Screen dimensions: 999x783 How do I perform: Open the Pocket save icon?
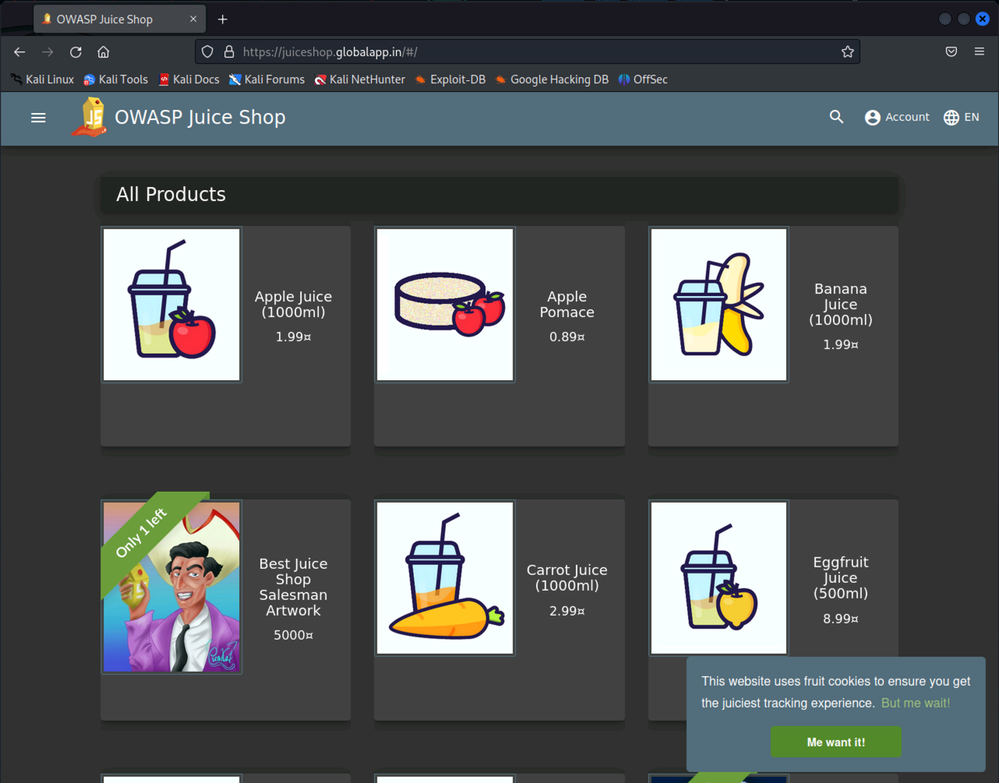click(x=951, y=52)
